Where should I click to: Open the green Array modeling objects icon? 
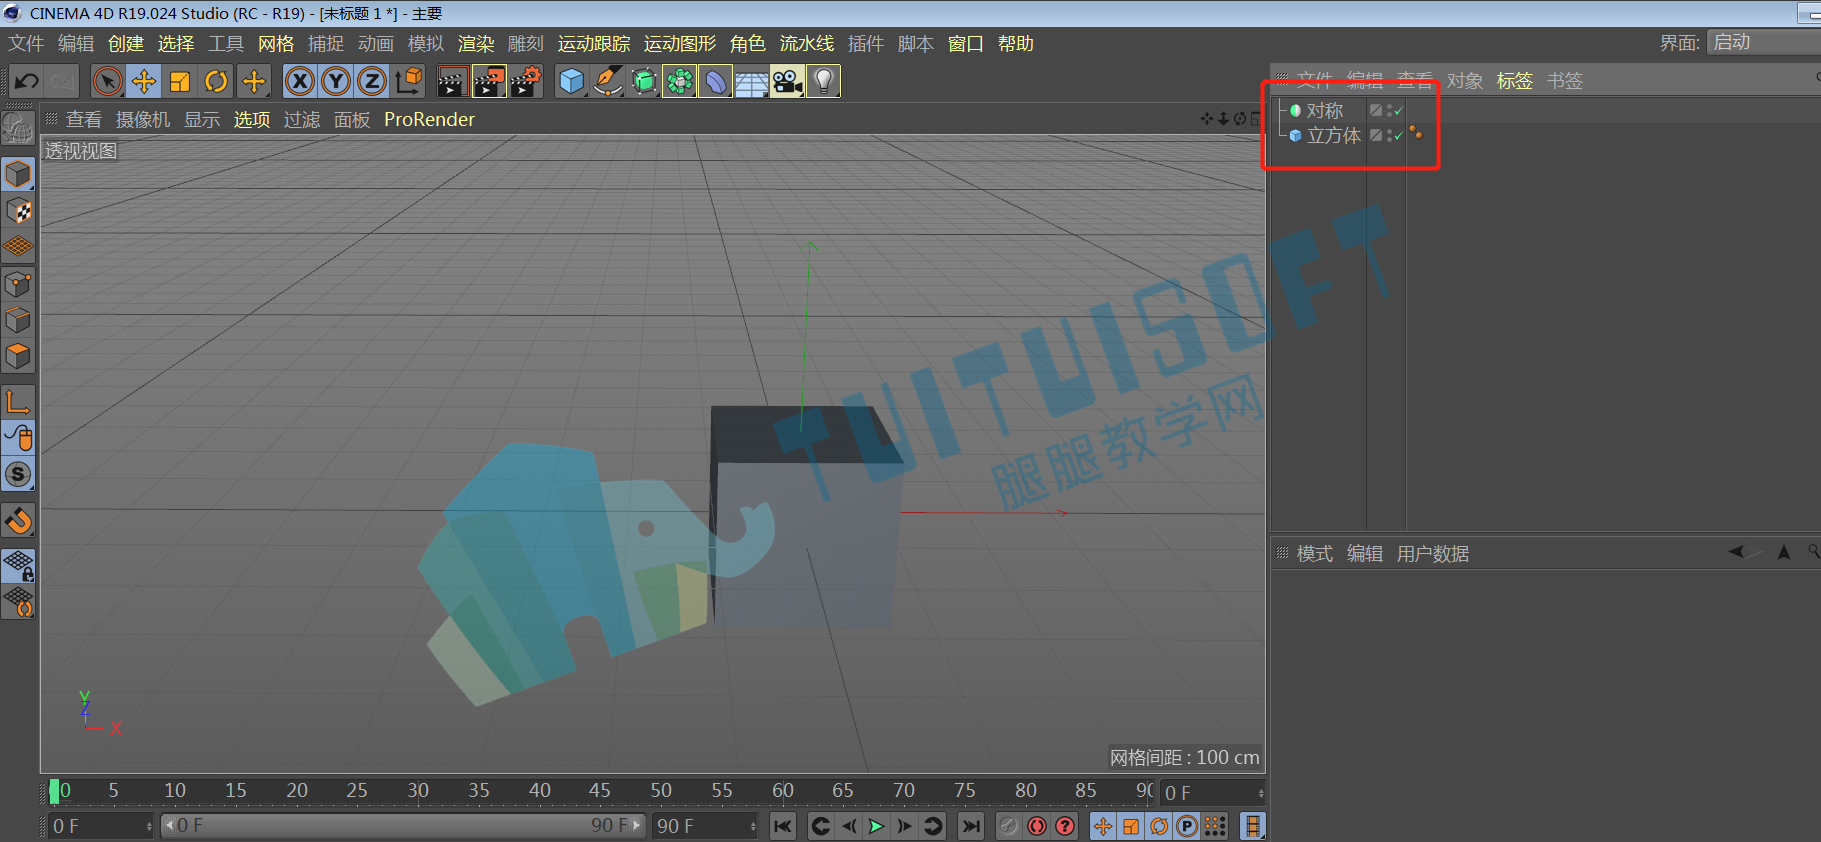click(x=680, y=81)
